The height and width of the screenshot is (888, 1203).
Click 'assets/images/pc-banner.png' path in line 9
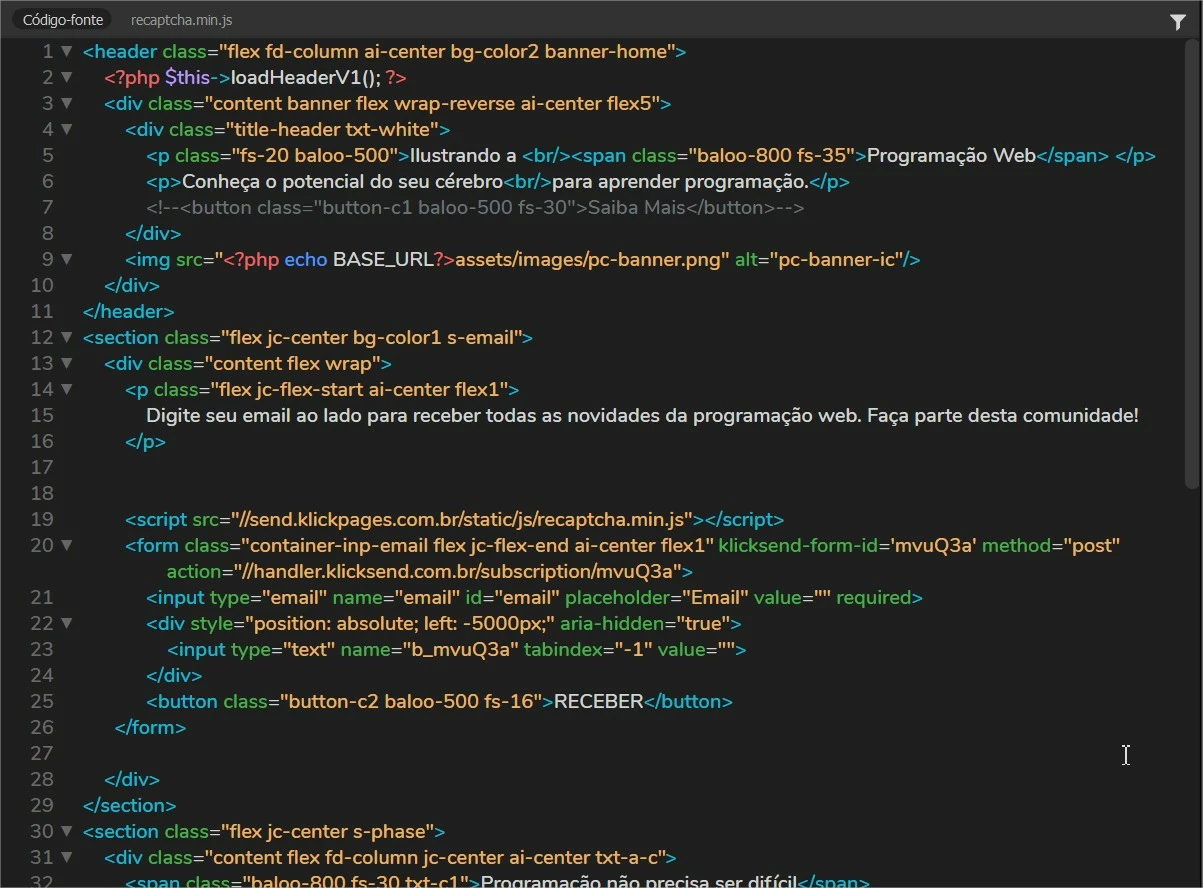point(590,259)
